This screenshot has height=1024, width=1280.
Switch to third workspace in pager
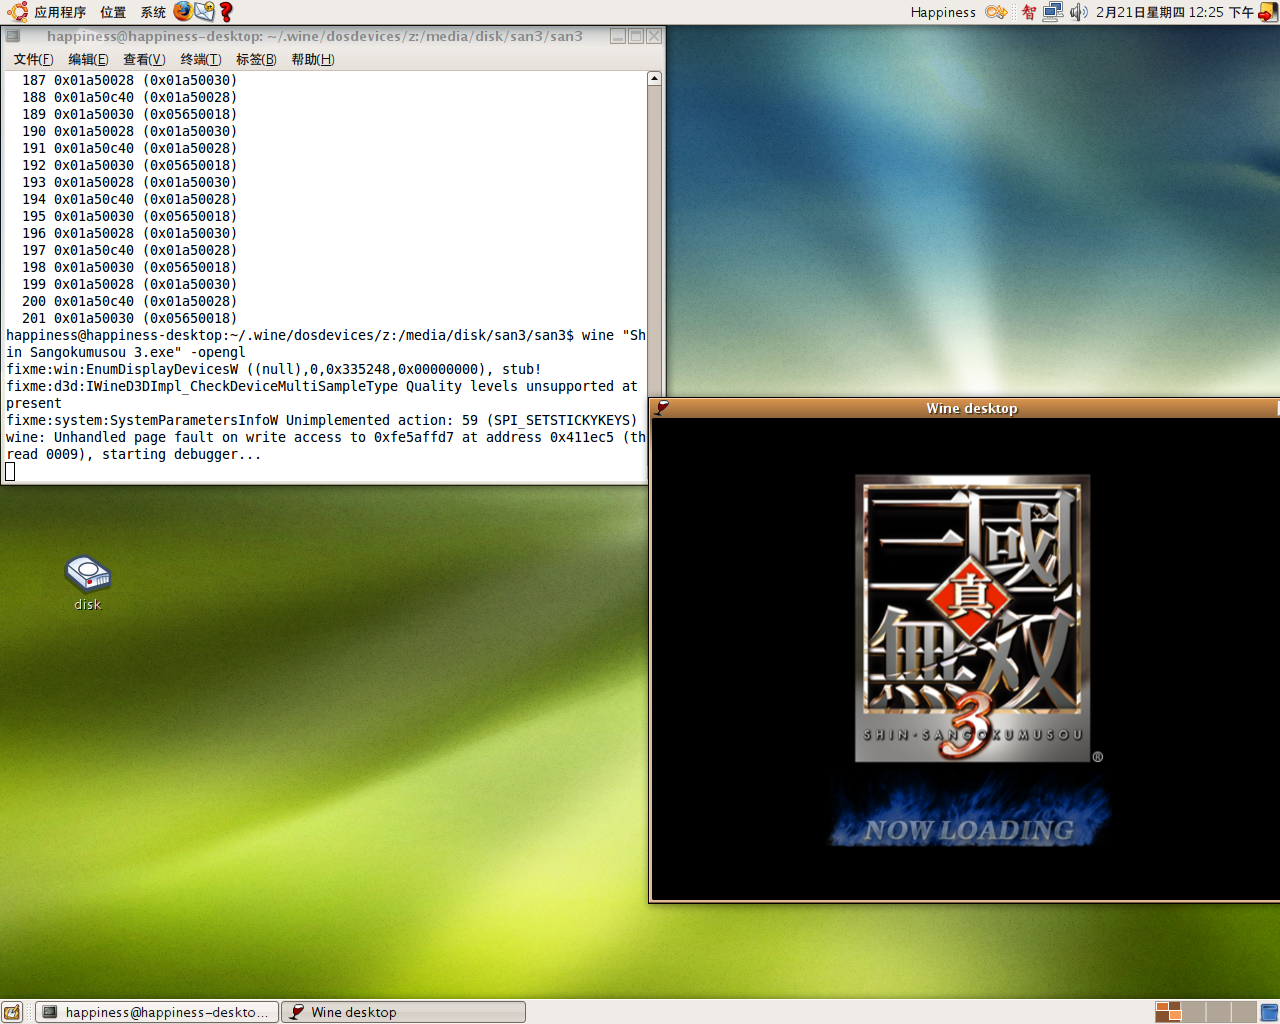point(1219,1012)
